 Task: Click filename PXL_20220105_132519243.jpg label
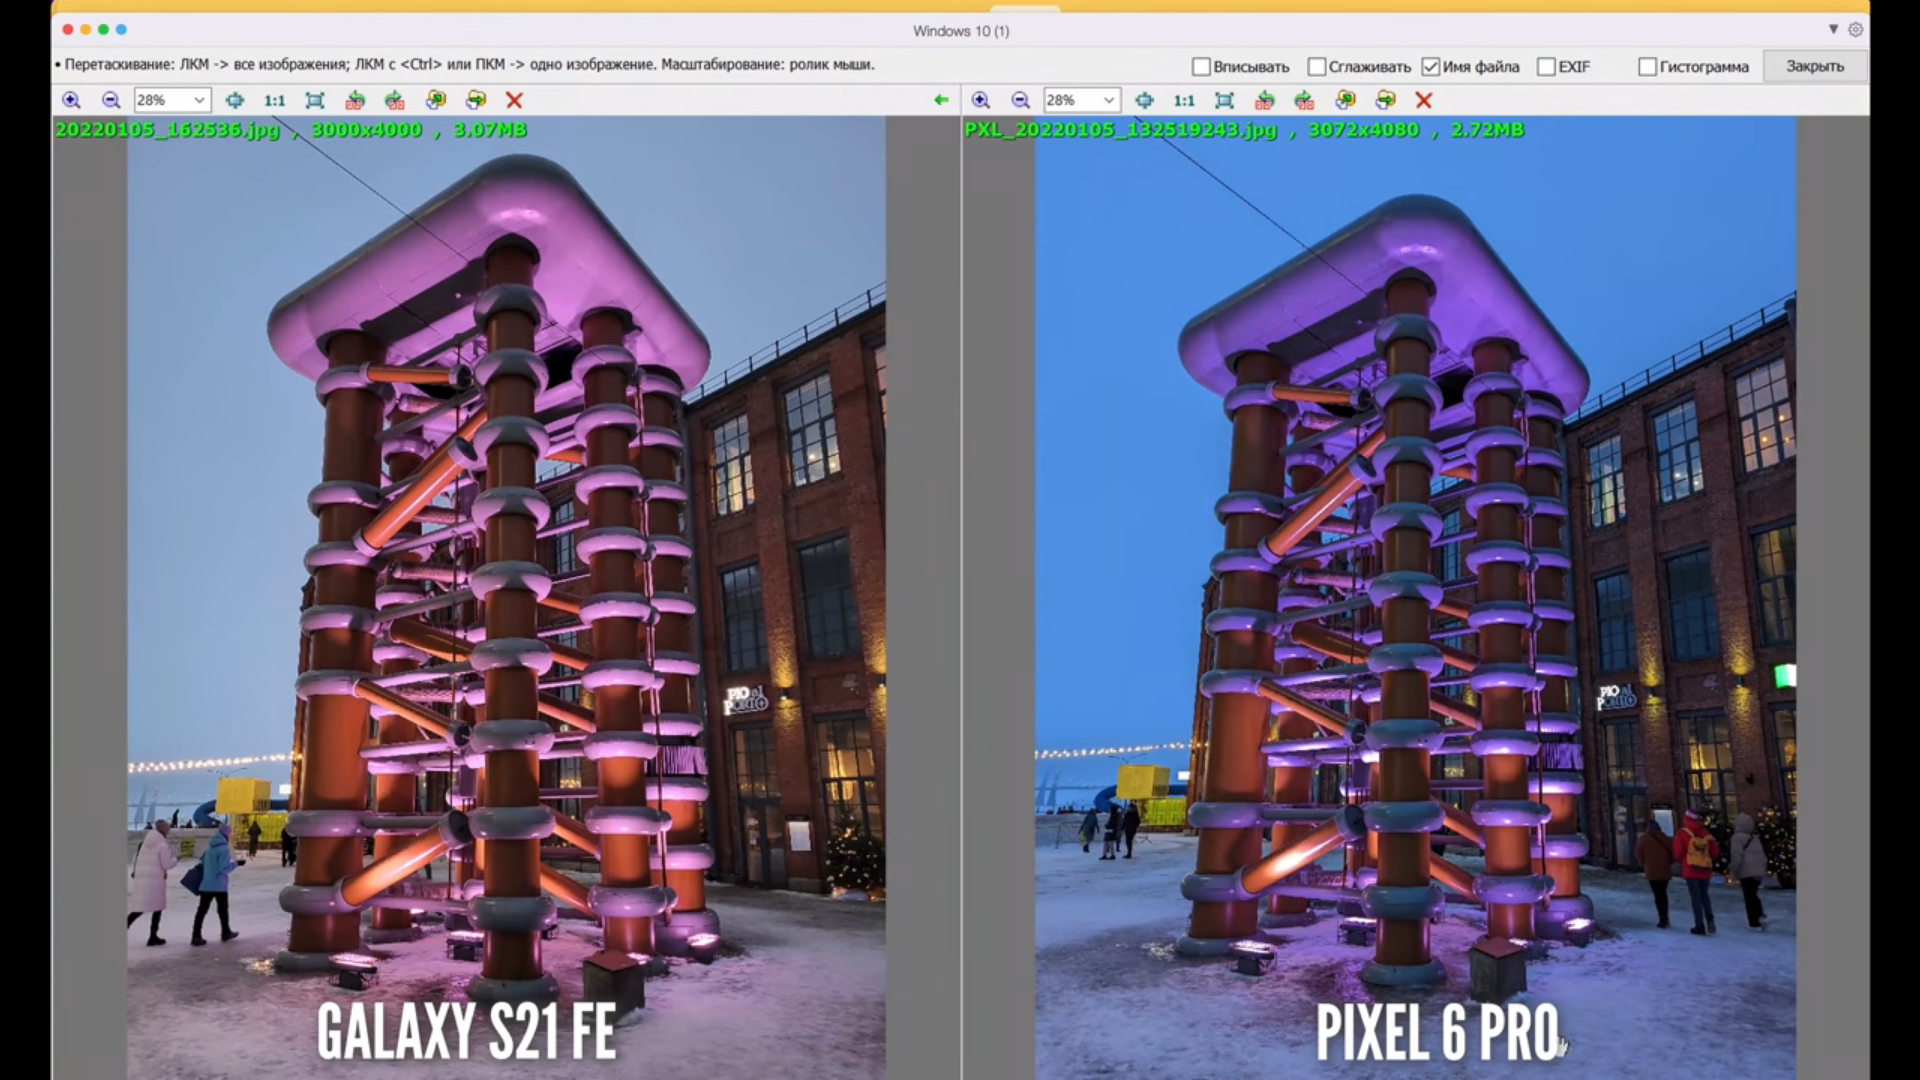tap(1121, 130)
